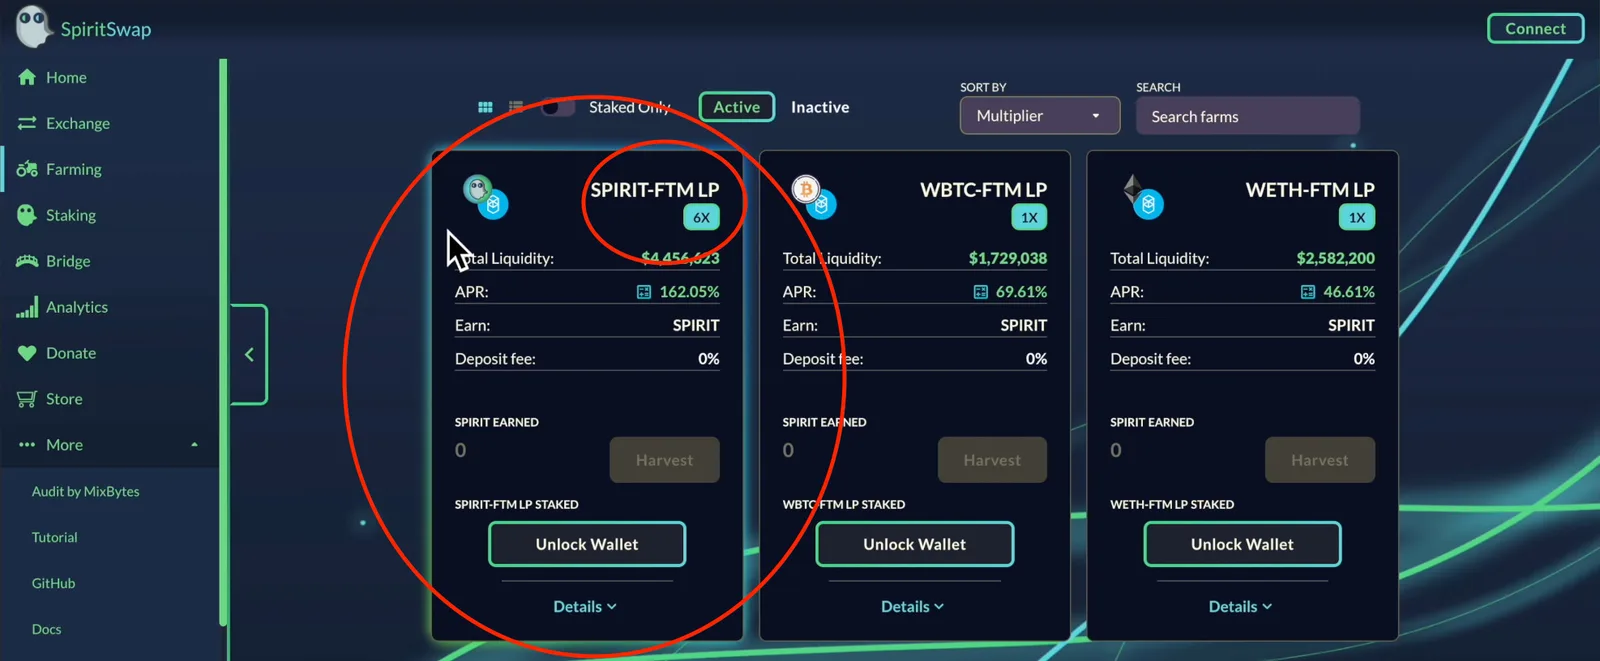Select the Inactive farms tab

pos(820,107)
